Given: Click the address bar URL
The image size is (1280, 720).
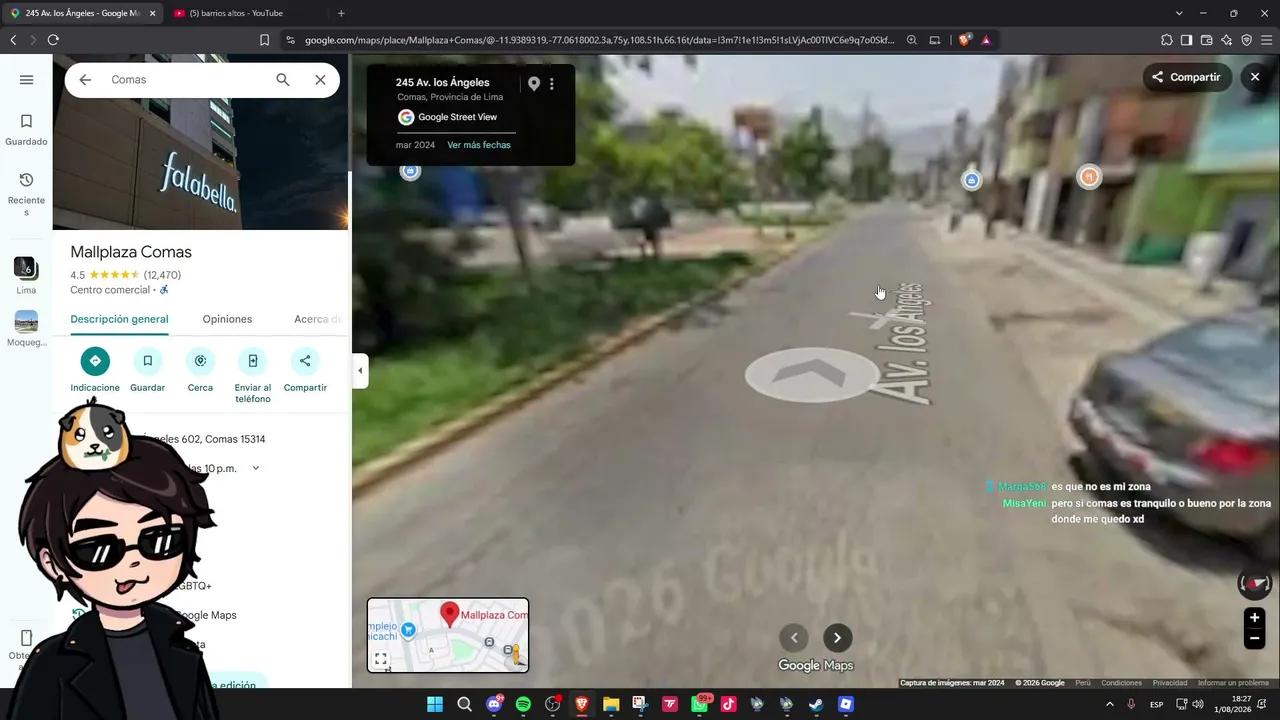Looking at the screenshot, I should point(599,40).
